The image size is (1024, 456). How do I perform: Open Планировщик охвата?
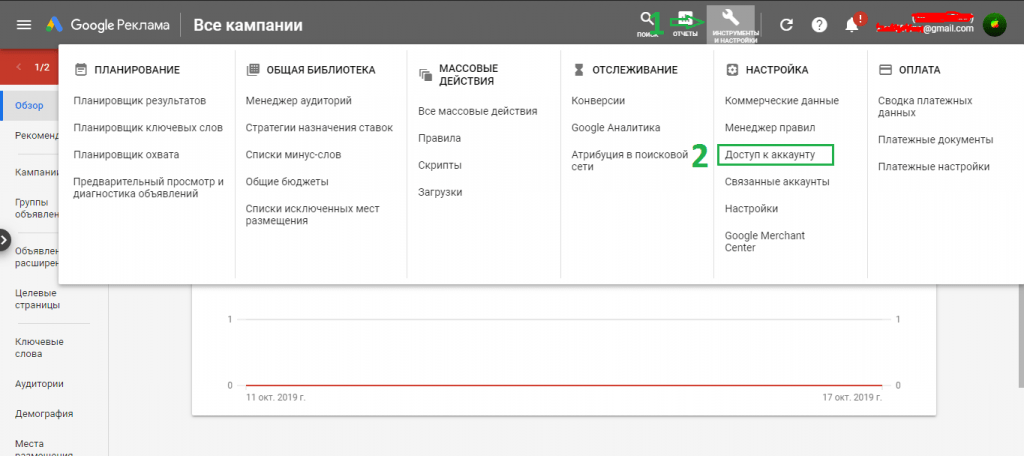126,155
